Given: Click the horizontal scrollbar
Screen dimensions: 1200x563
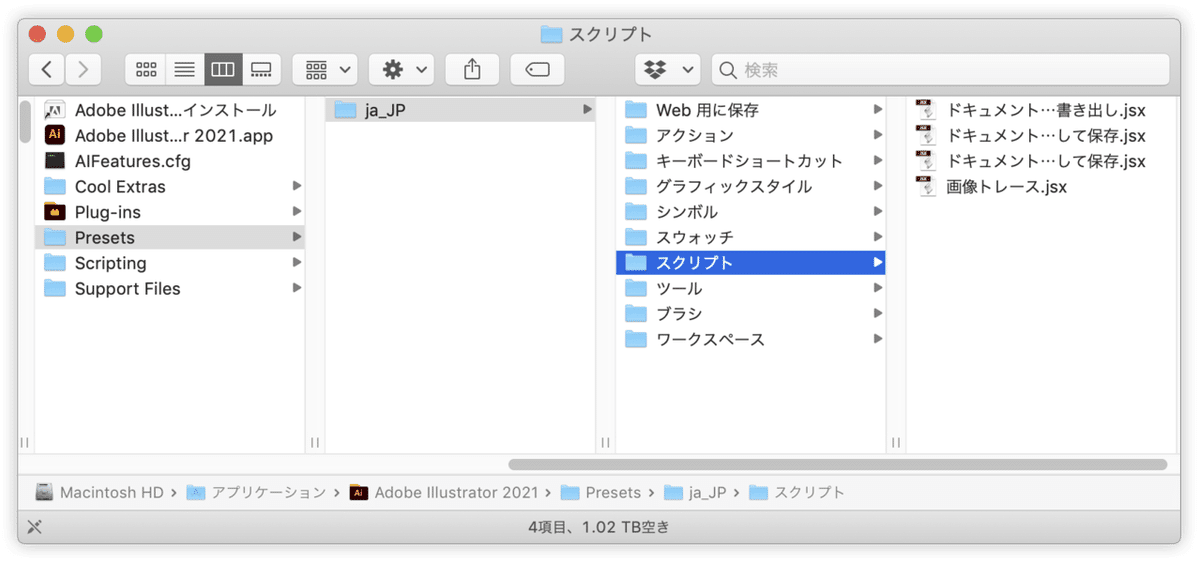Looking at the screenshot, I should [x=838, y=464].
